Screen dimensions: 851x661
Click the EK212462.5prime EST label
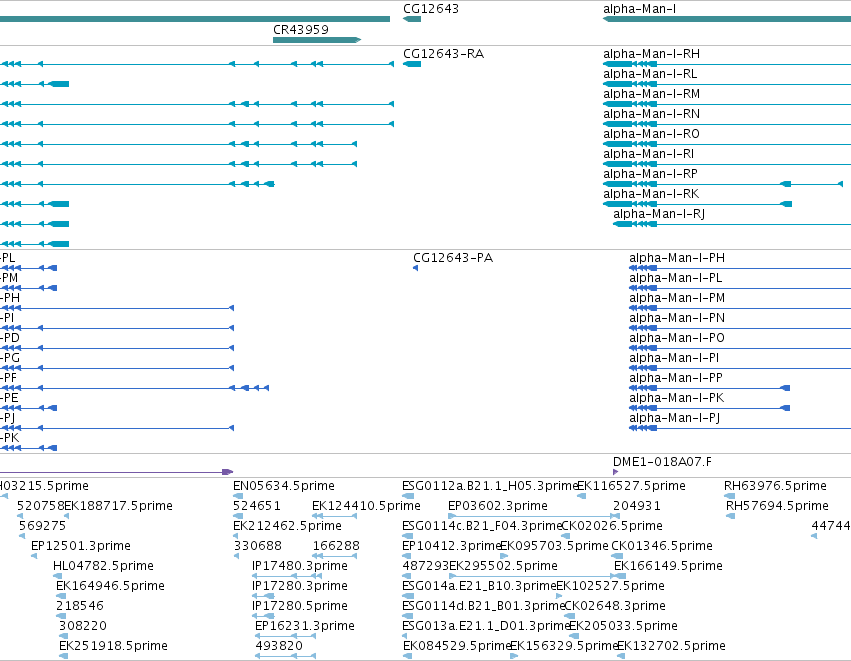click(287, 526)
